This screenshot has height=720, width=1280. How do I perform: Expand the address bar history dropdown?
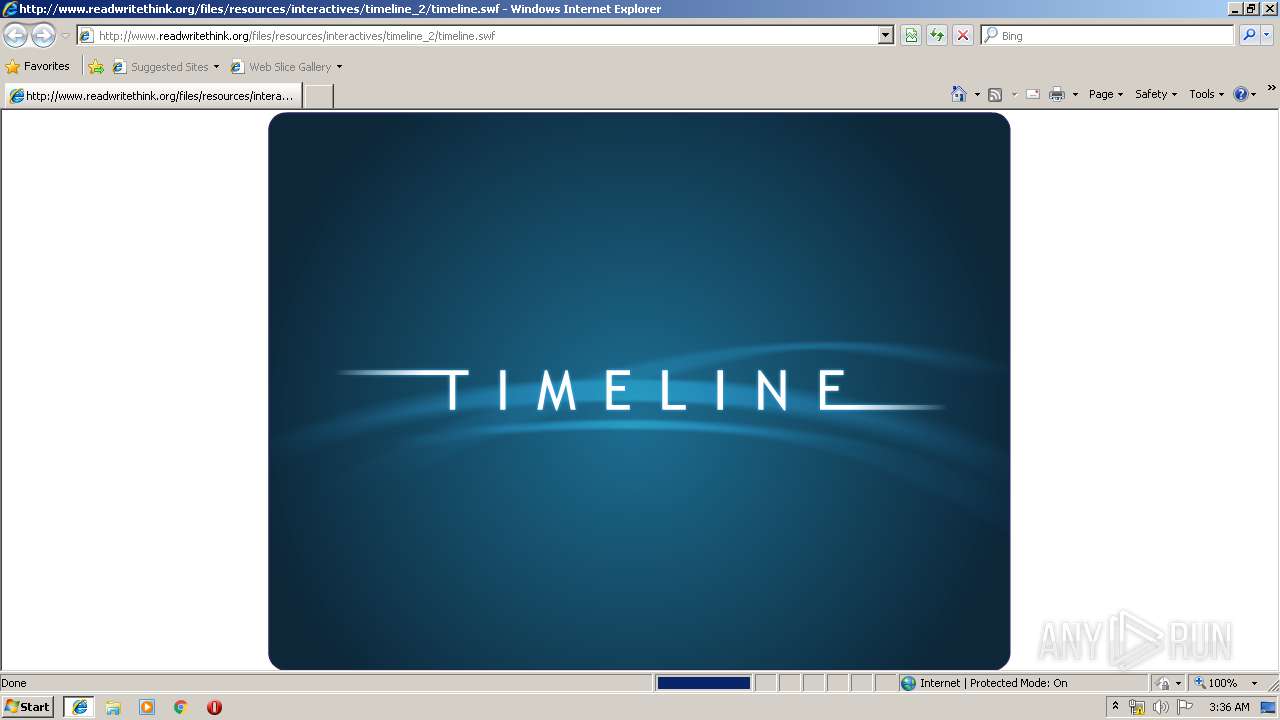tap(885, 35)
